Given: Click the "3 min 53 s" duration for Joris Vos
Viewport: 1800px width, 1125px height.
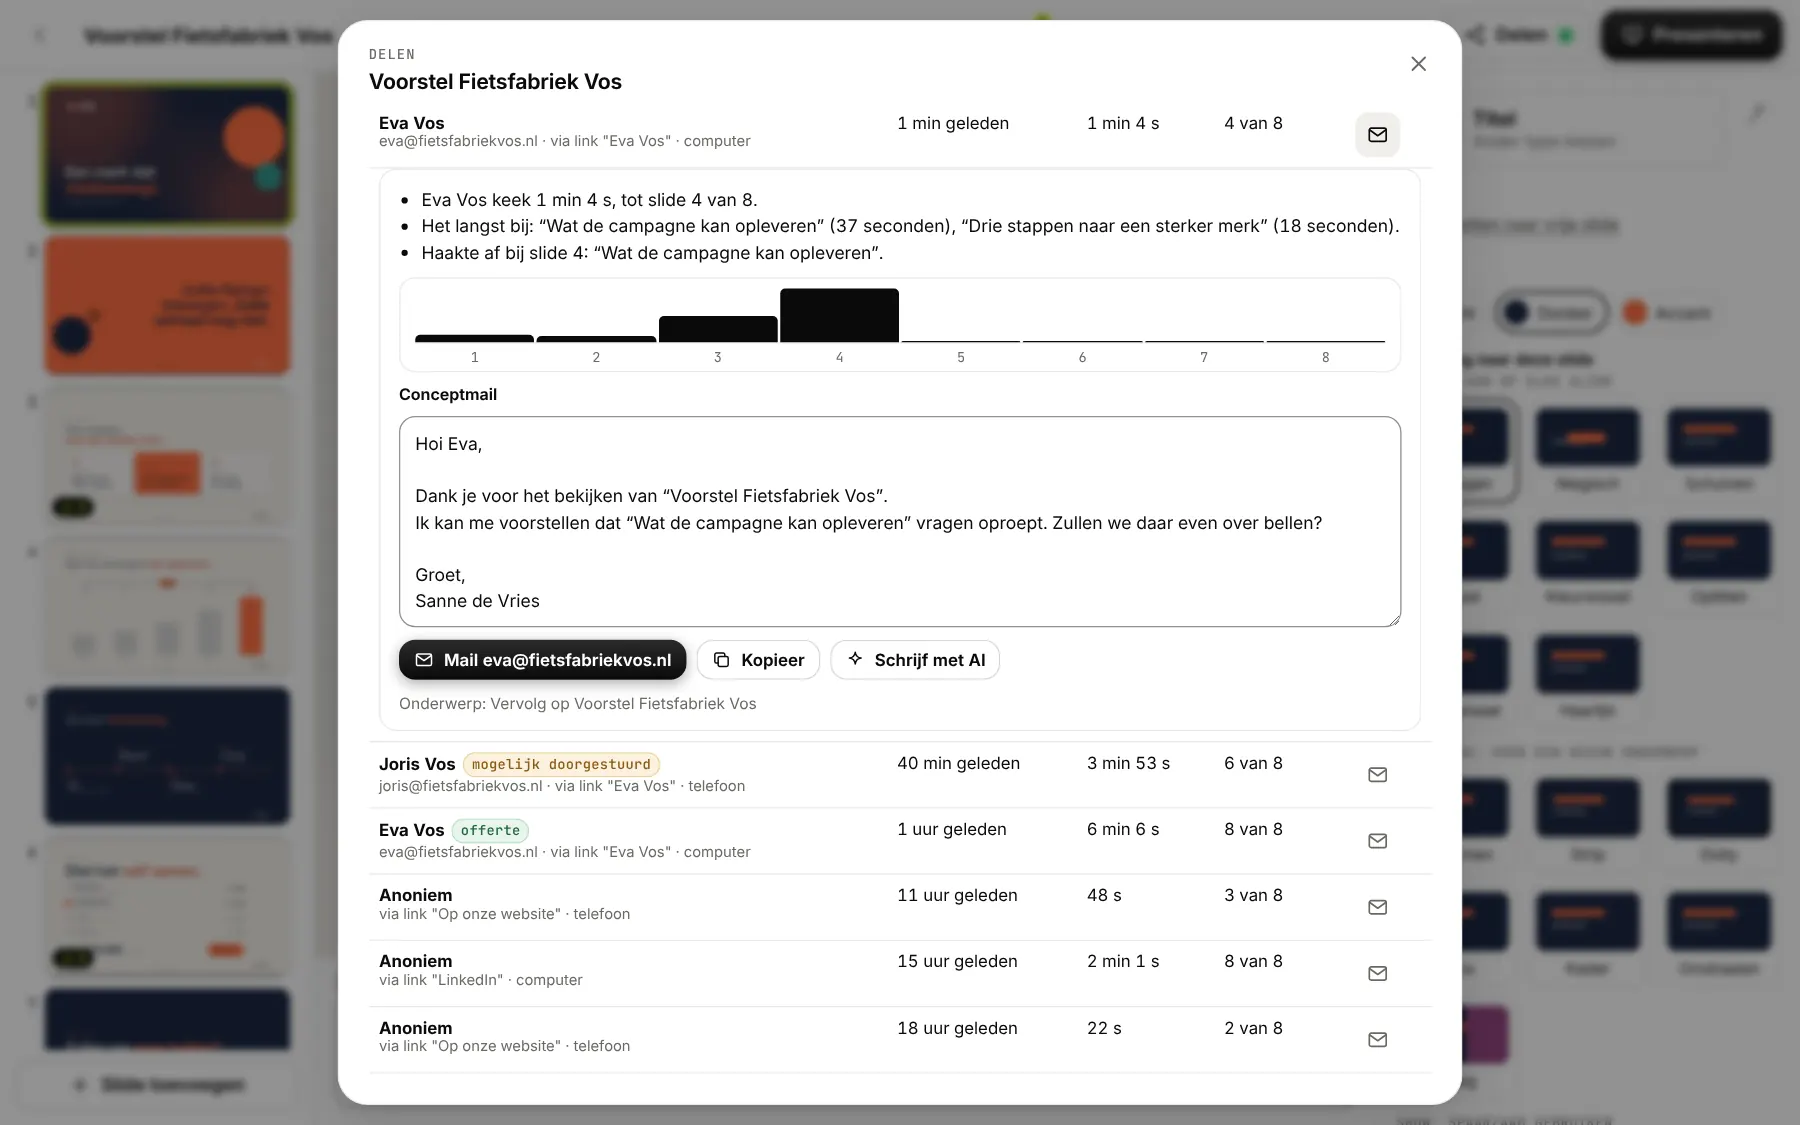Looking at the screenshot, I should [x=1128, y=763].
